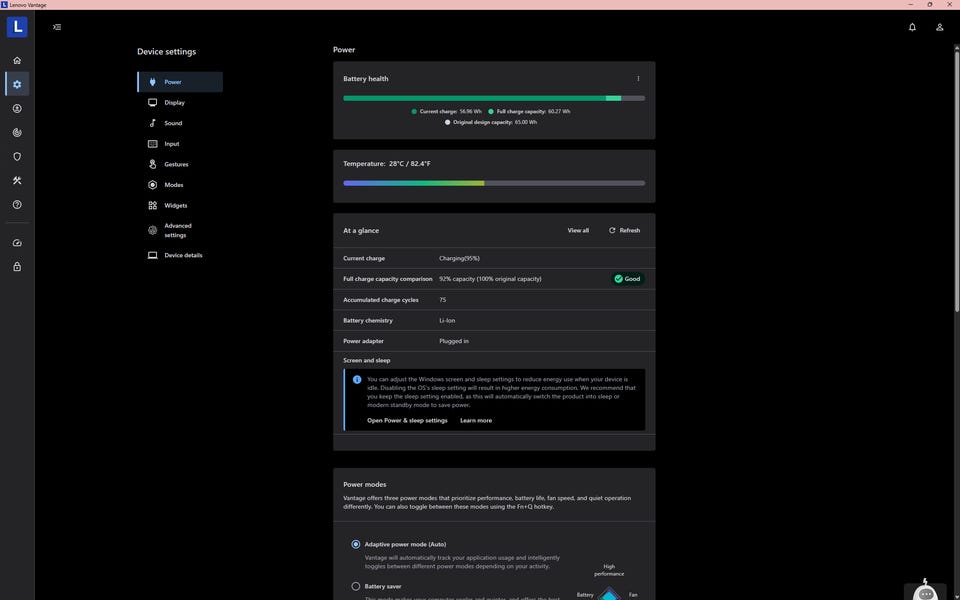The image size is (960, 600).
Task: Click the page vertical scrollbar
Action: [956, 181]
